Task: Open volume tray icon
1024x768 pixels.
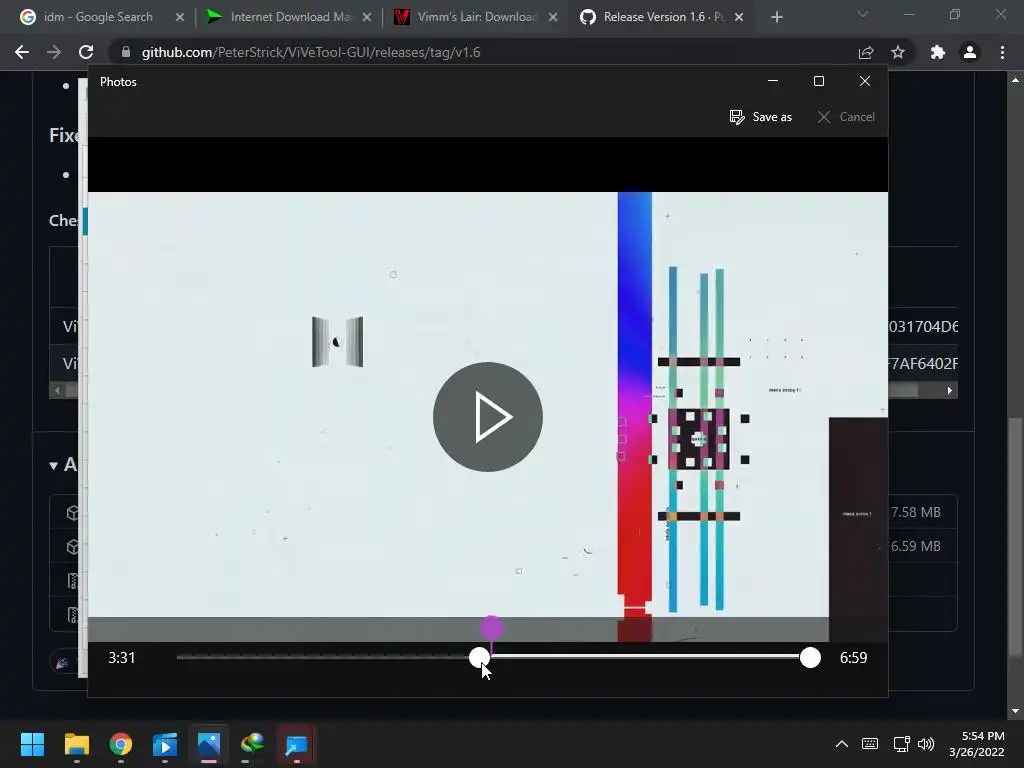Action: coord(925,744)
